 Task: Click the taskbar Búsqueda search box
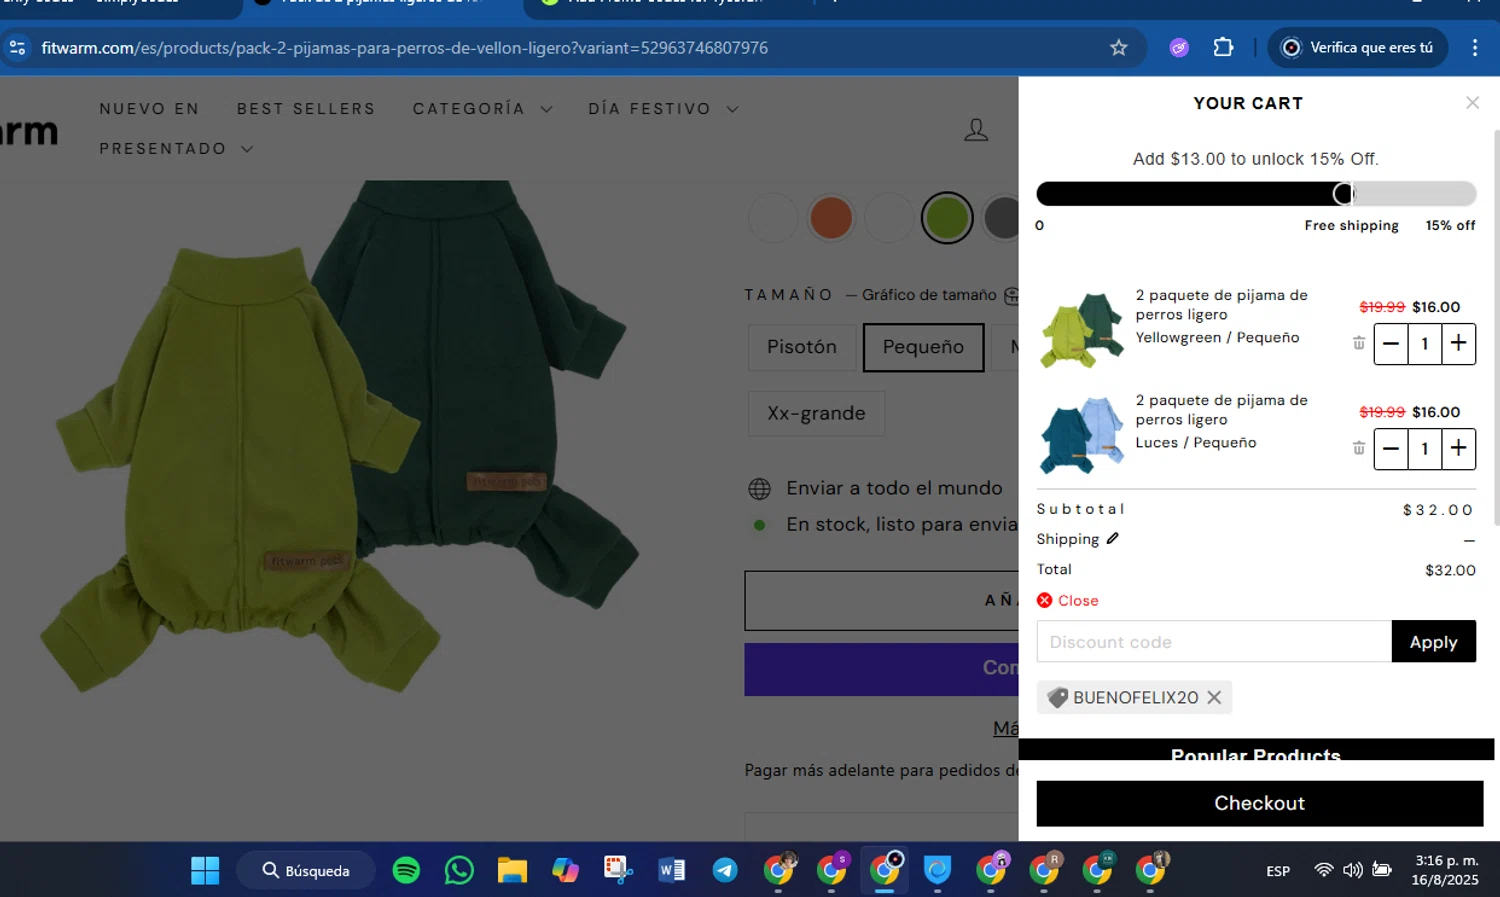pyautogui.click(x=306, y=870)
